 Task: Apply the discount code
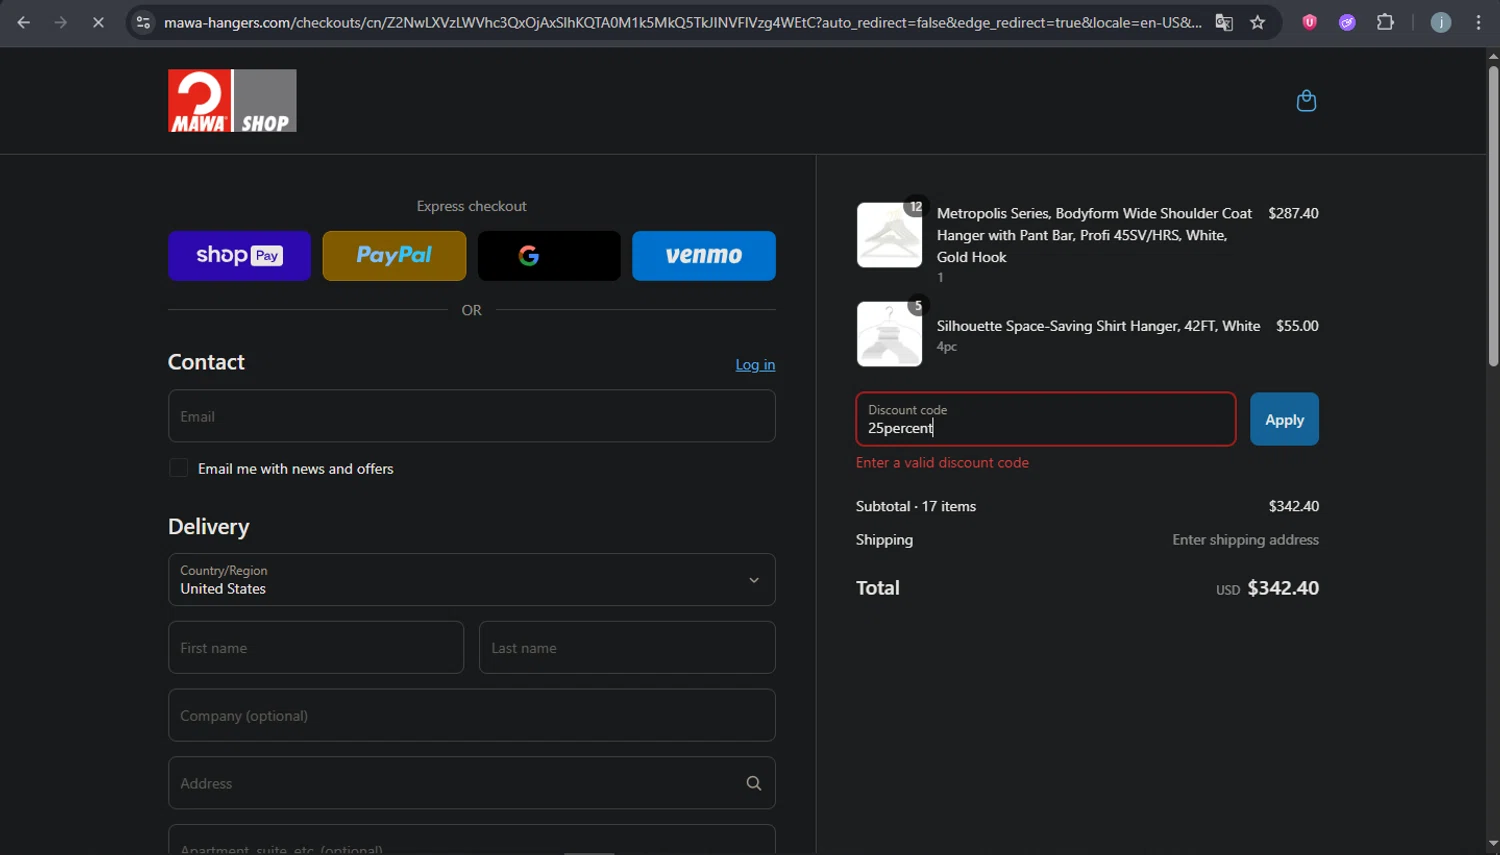click(x=1284, y=419)
